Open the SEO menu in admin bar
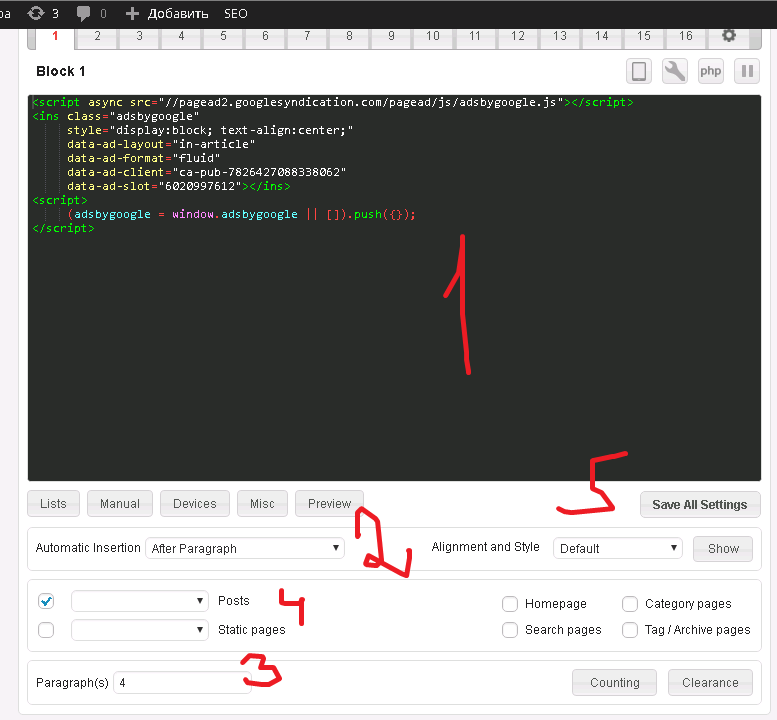Image resolution: width=777 pixels, height=720 pixels. coord(236,14)
